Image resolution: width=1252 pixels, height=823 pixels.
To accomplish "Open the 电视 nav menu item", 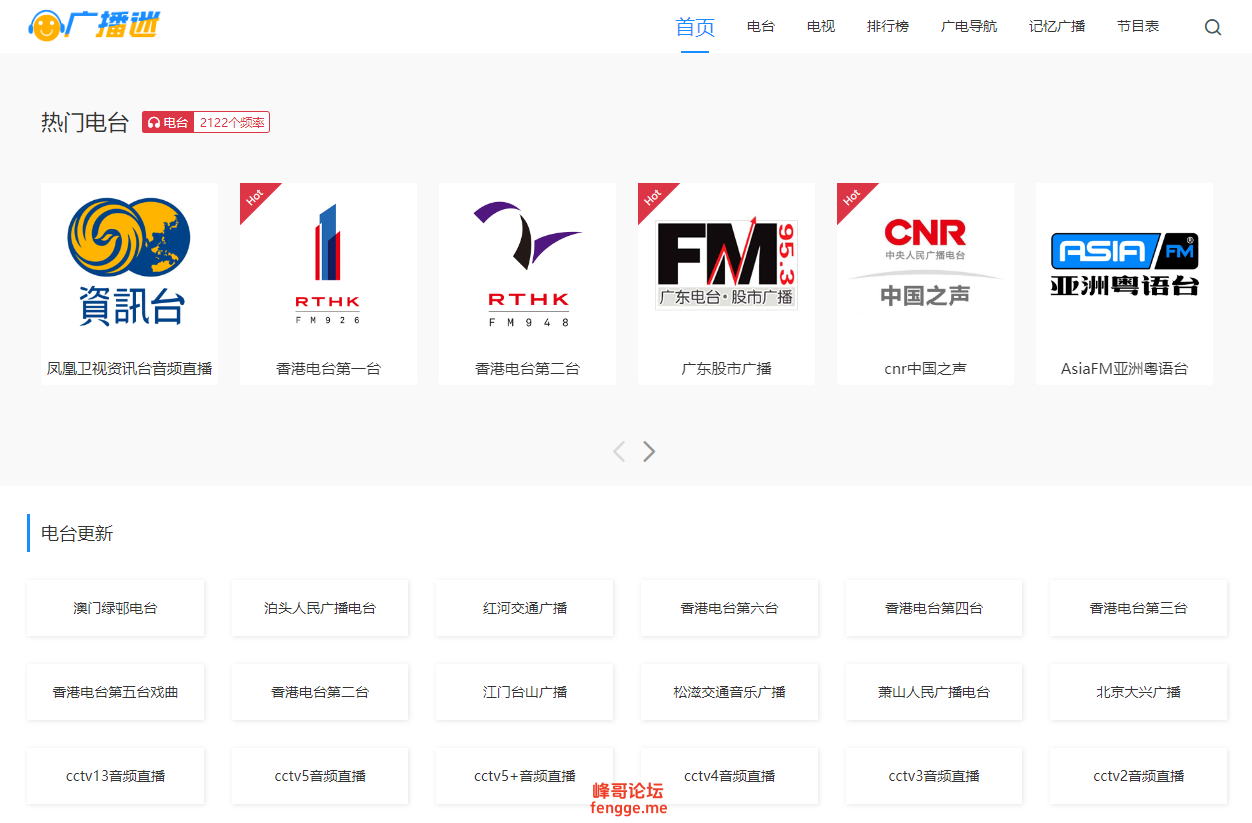I will pos(821,27).
